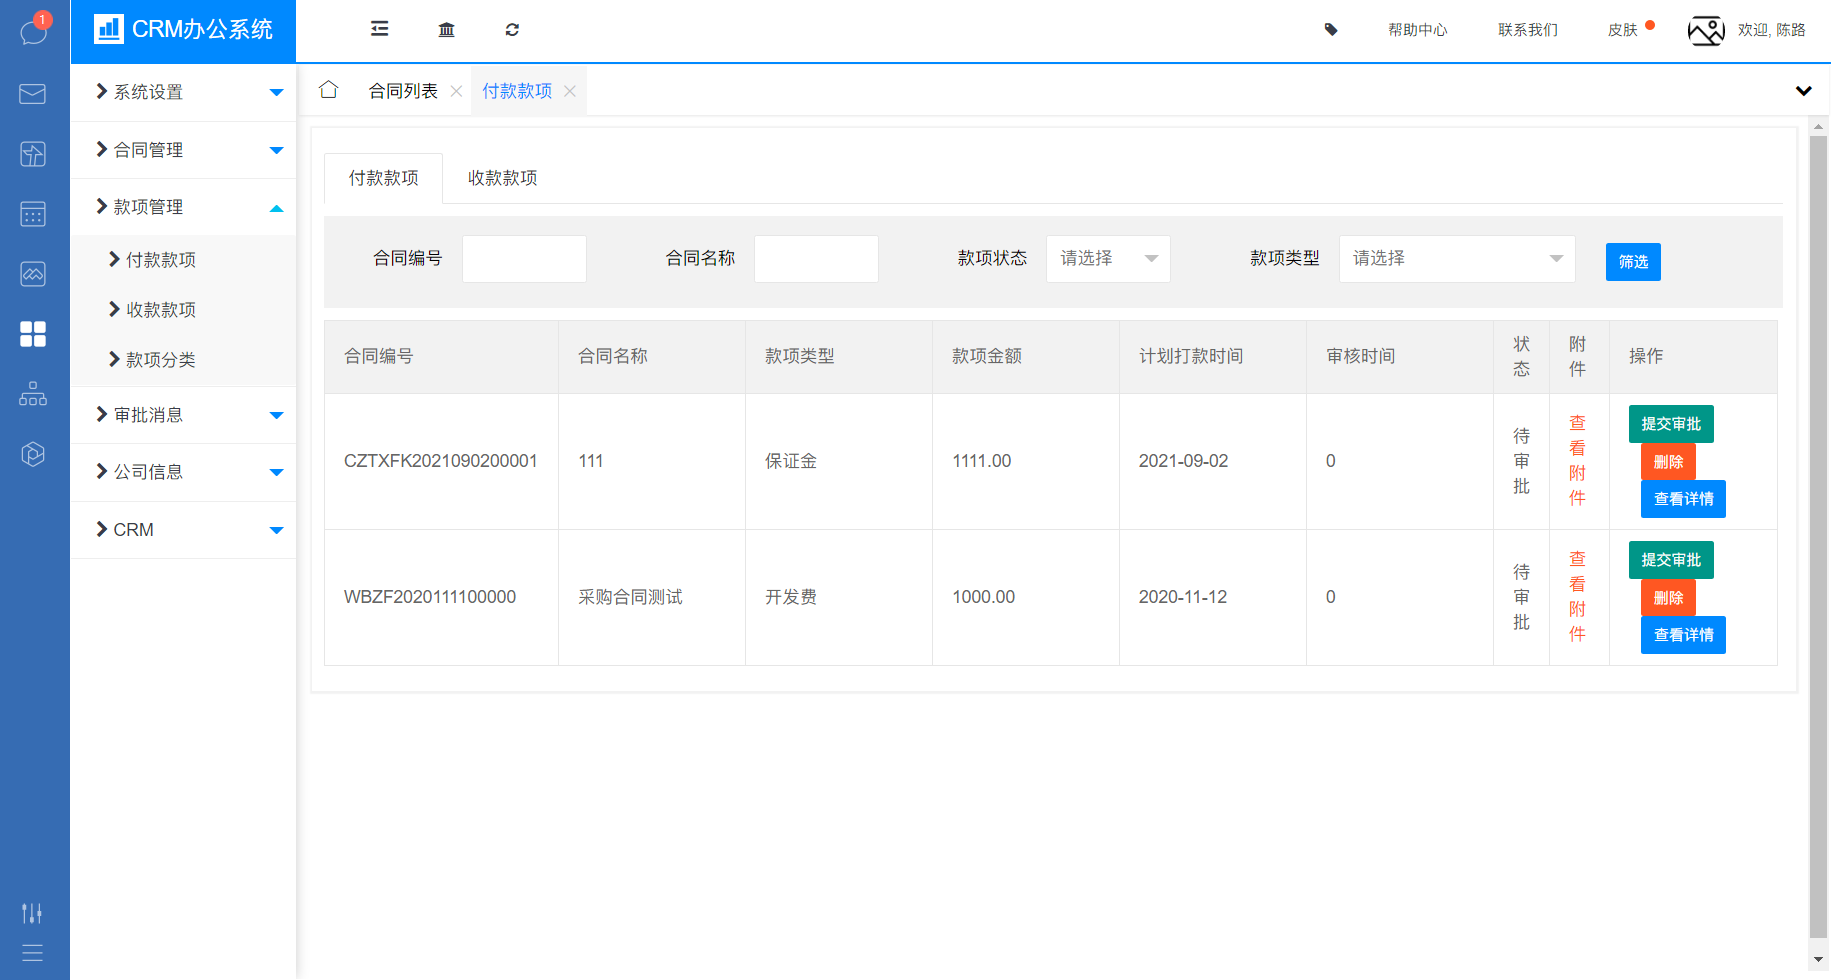Screen dimensions: 1832x980
Task: Submit CZTXFK contract with 提交审批 button
Action: pos(1670,423)
